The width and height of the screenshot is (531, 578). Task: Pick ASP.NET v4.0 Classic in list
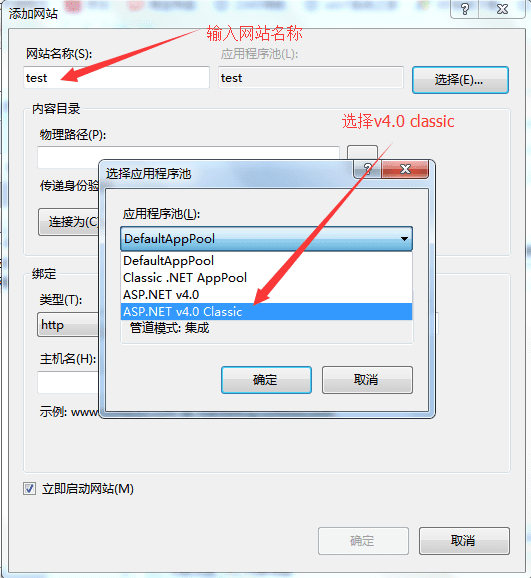click(x=266, y=311)
